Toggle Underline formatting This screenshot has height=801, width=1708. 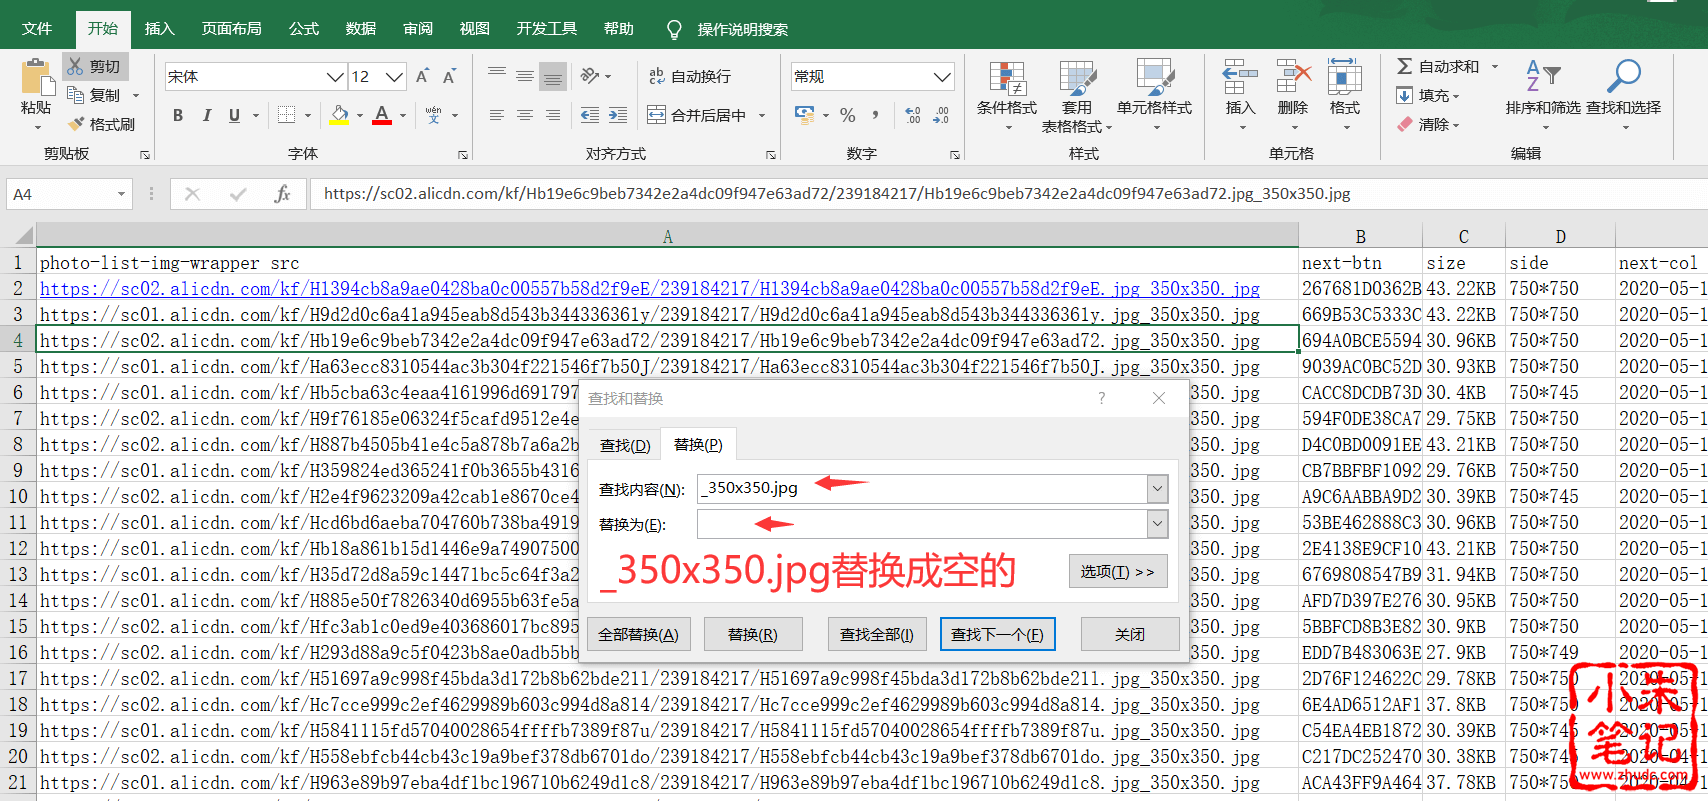click(234, 115)
